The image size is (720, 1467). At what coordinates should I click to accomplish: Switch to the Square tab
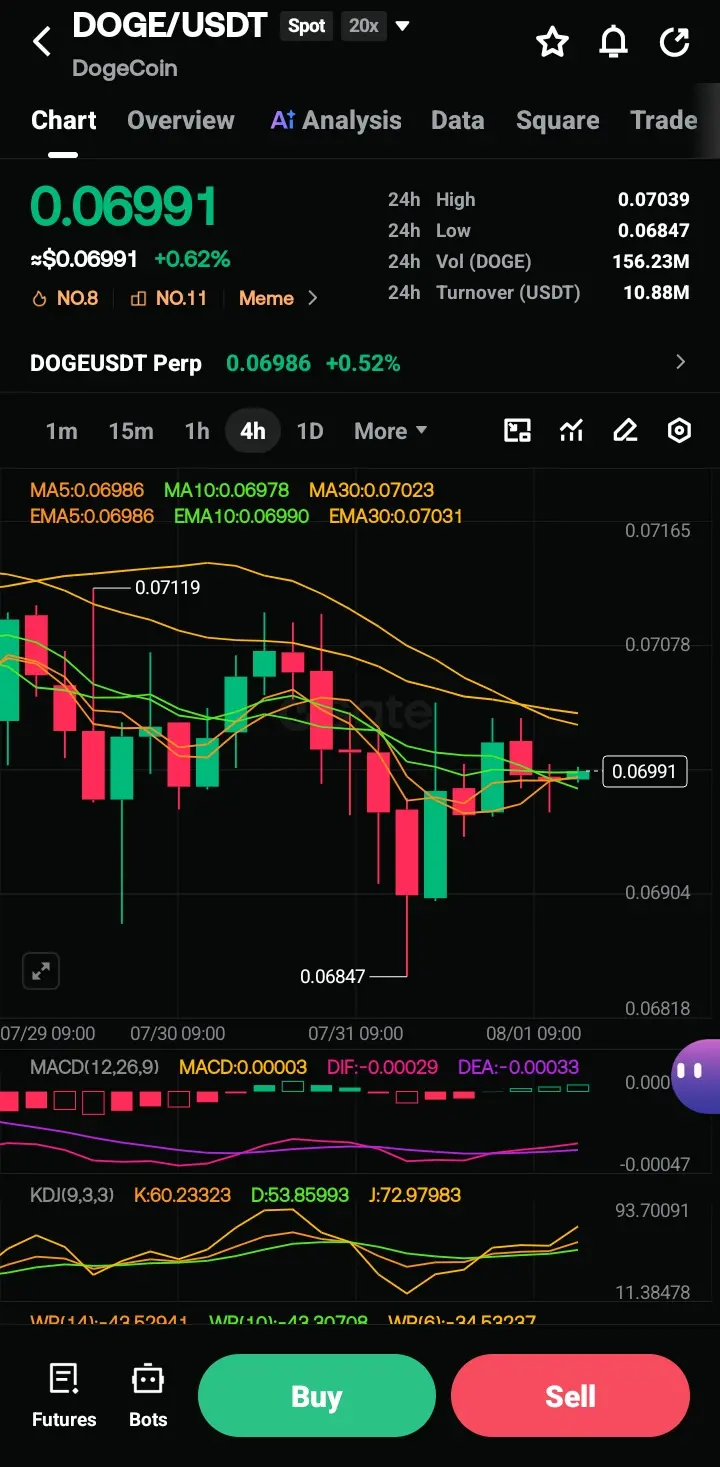(x=558, y=120)
